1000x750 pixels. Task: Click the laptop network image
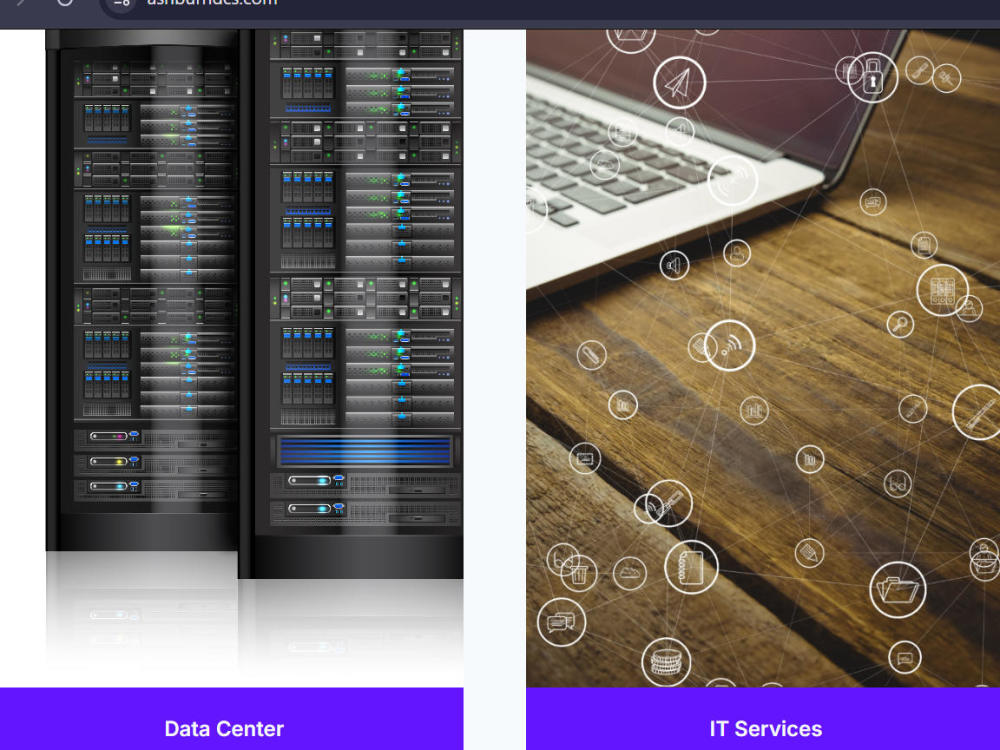tap(763, 358)
